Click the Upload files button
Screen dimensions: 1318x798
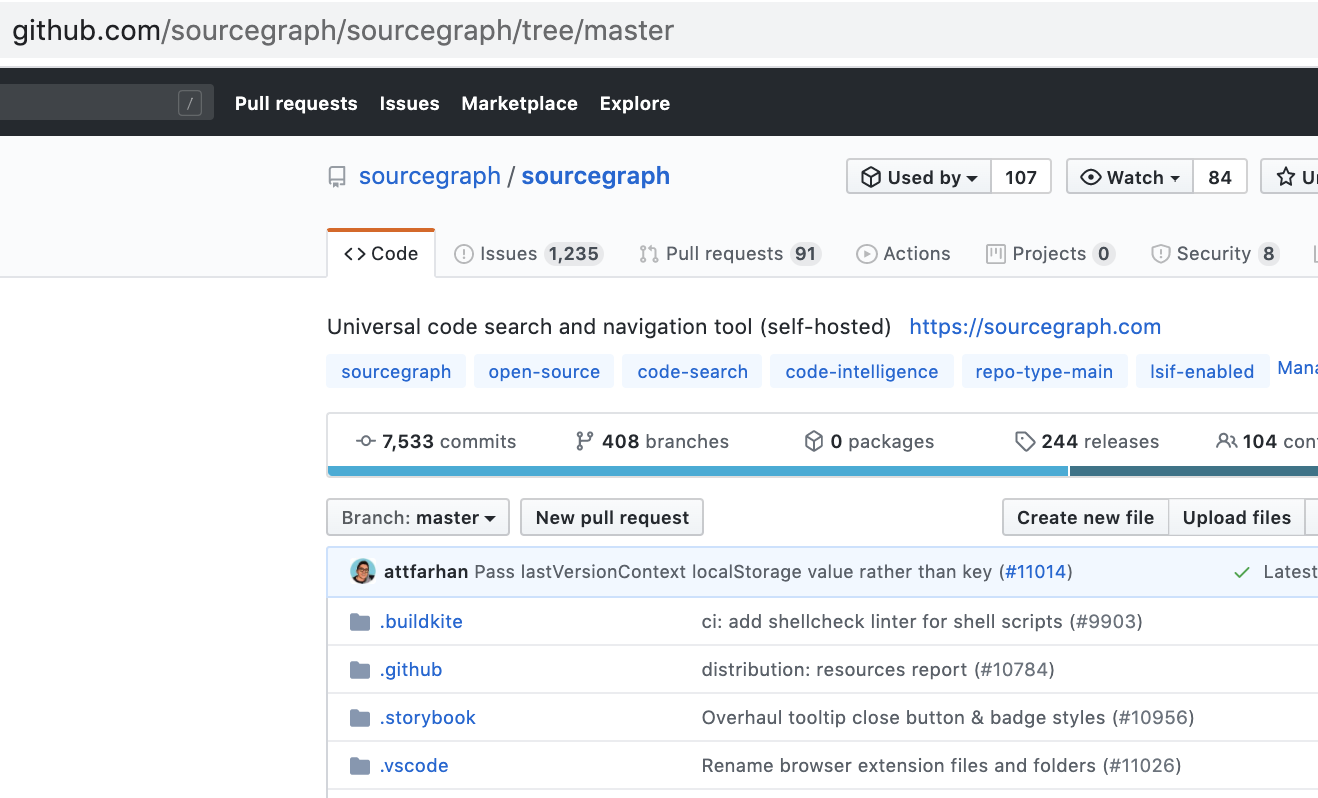pos(1237,517)
